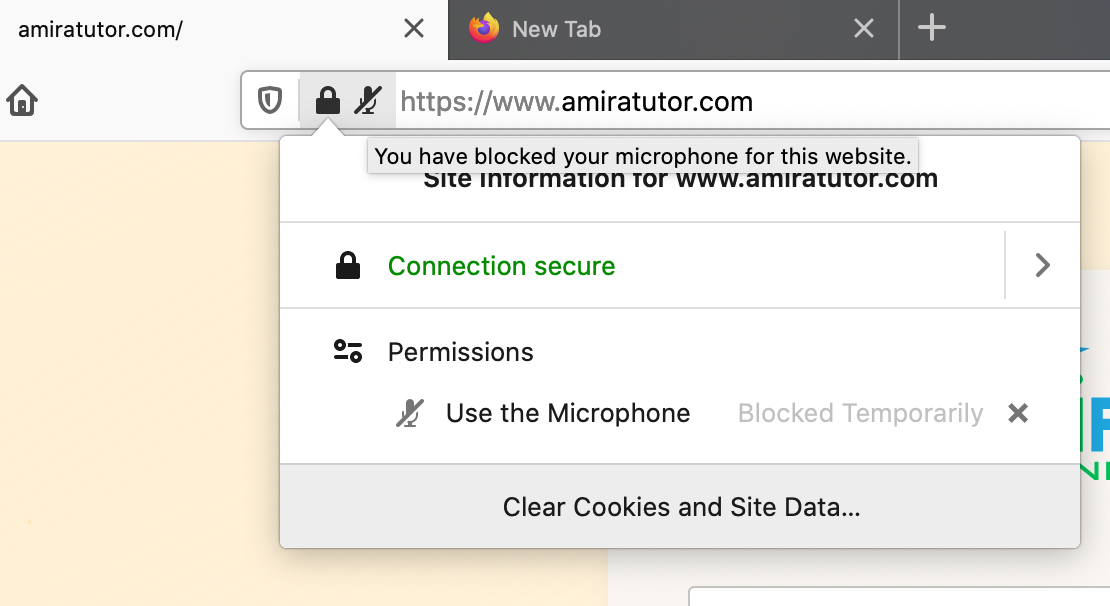Open the Connection secure details row
The width and height of the screenshot is (1110, 606).
[x=642, y=265]
